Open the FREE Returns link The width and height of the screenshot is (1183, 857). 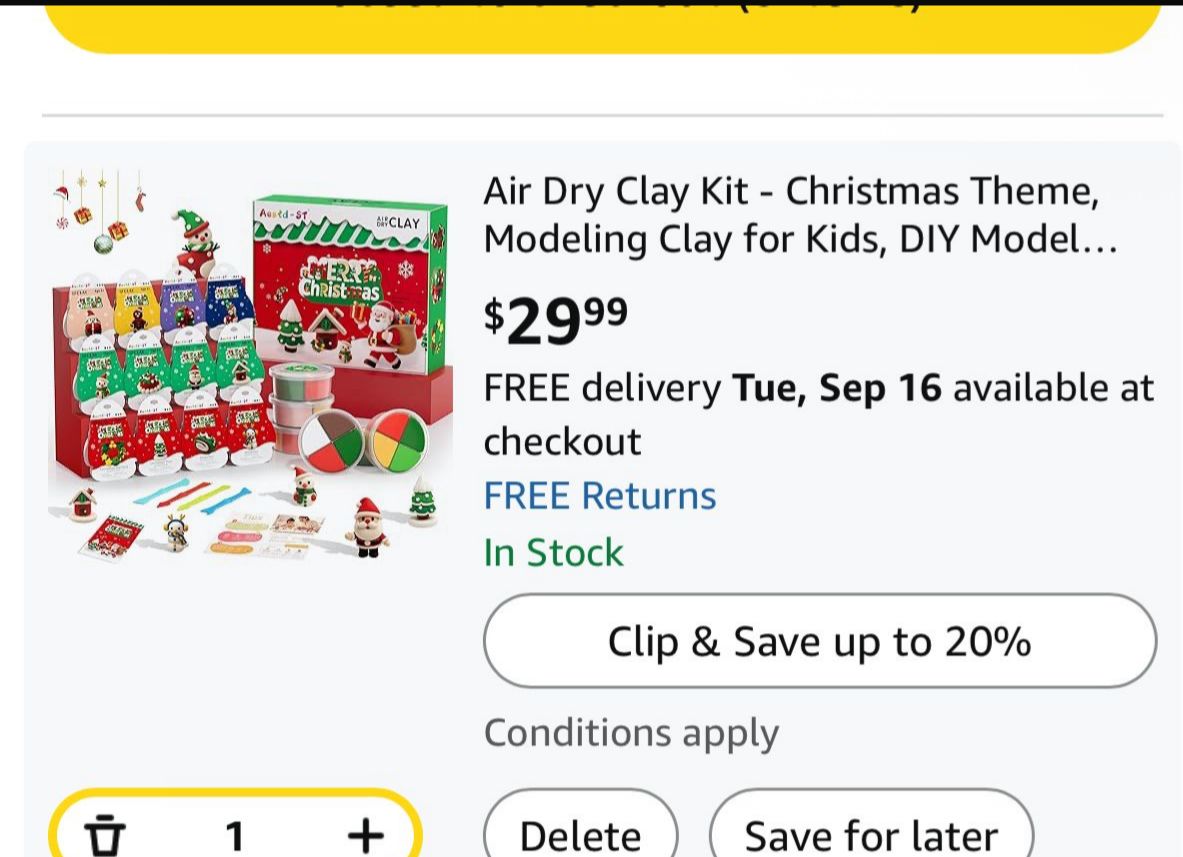point(600,496)
